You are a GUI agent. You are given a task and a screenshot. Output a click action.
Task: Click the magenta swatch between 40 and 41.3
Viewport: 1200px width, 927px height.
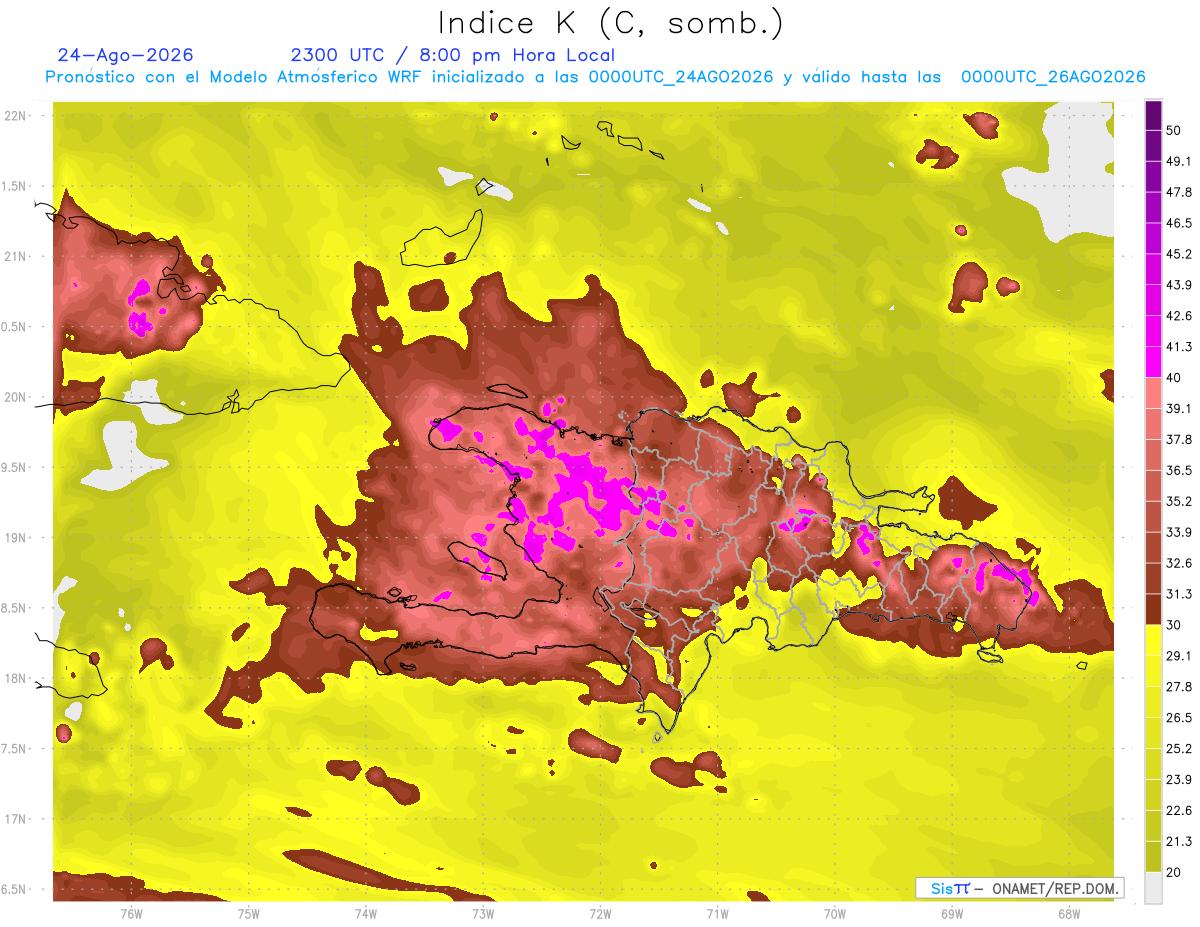[x=1154, y=362]
